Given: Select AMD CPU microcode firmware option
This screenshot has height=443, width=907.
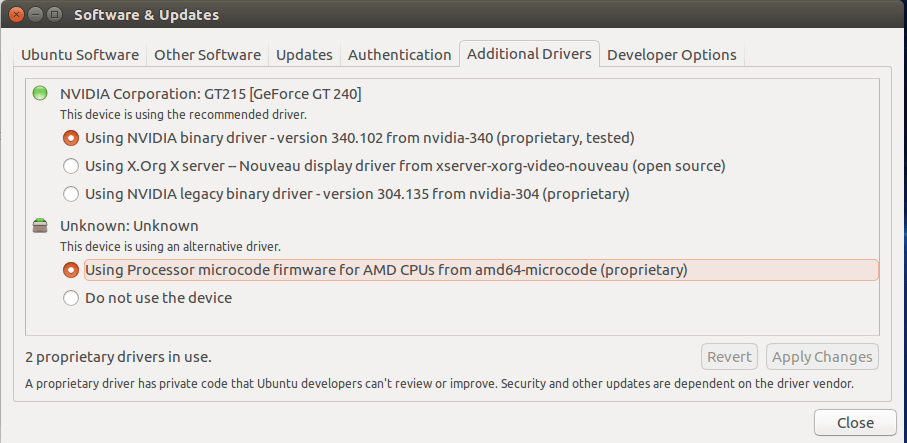Looking at the screenshot, I should pyautogui.click(x=71, y=270).
